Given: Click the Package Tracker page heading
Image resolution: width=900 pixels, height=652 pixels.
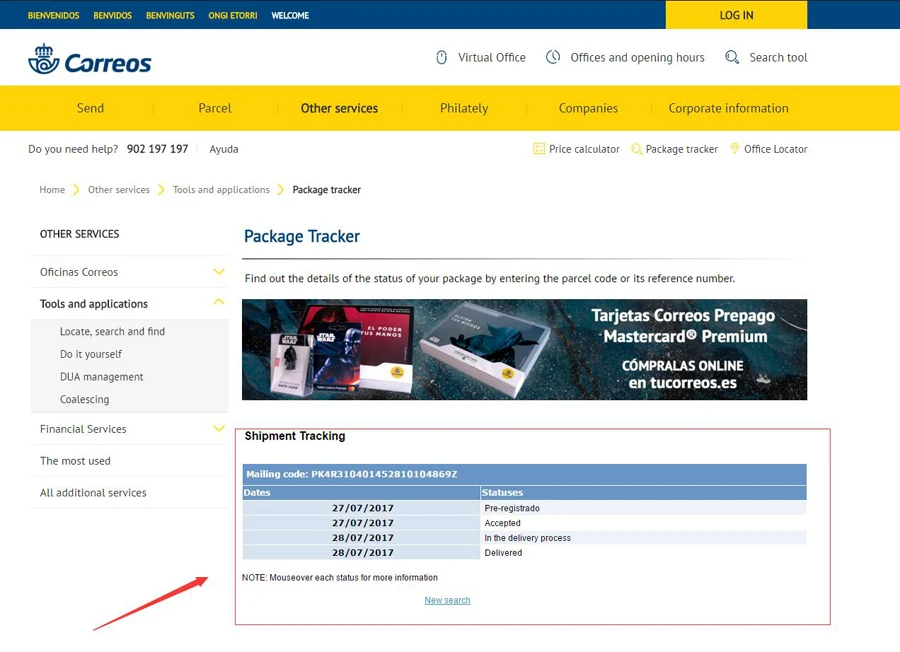Looking at the screenshot, I should coord(302,236).
